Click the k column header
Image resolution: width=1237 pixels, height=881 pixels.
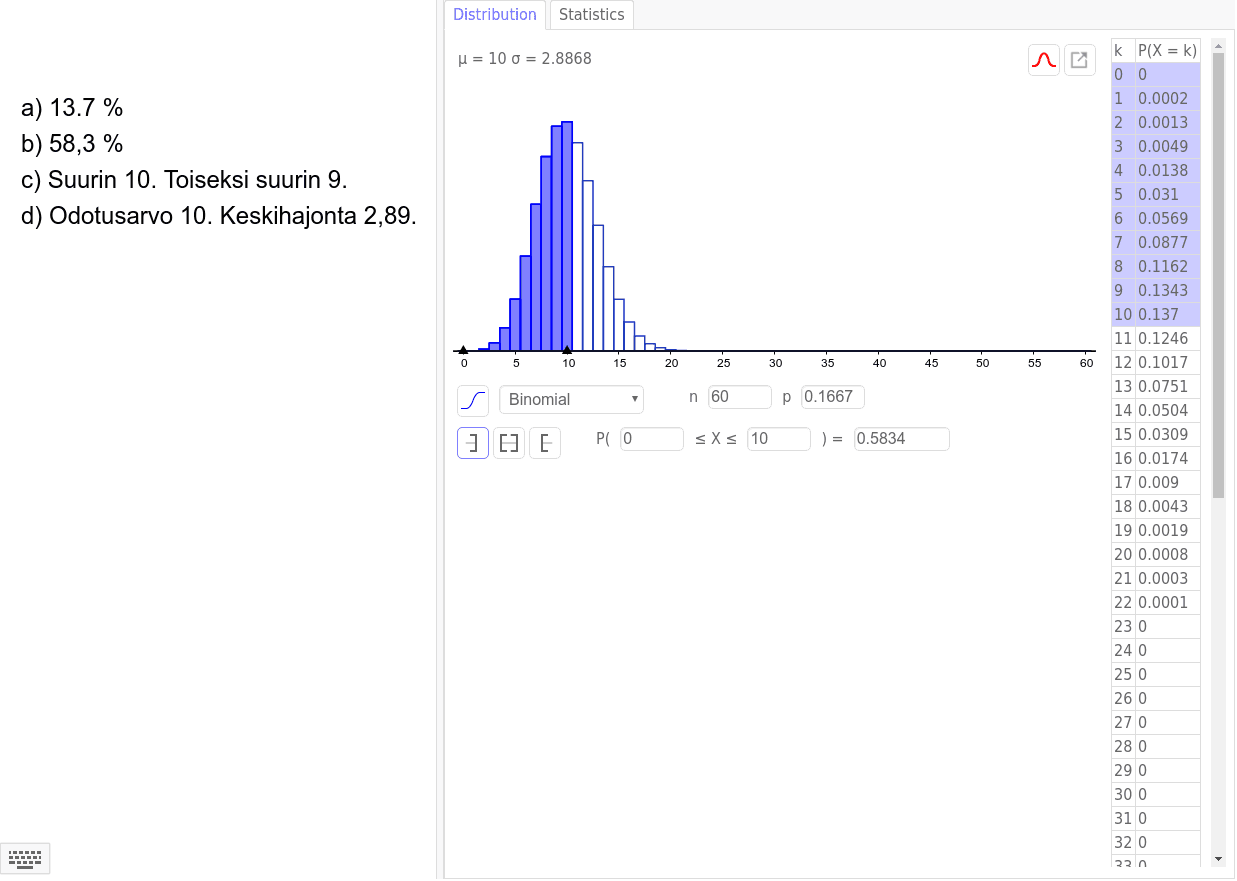(1124, 50)
